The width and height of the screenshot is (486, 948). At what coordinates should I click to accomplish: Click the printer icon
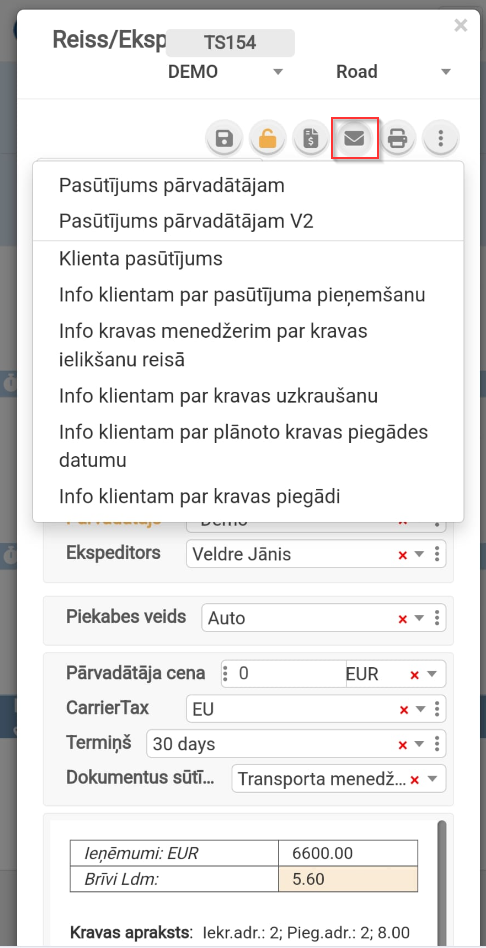(398, 138)
